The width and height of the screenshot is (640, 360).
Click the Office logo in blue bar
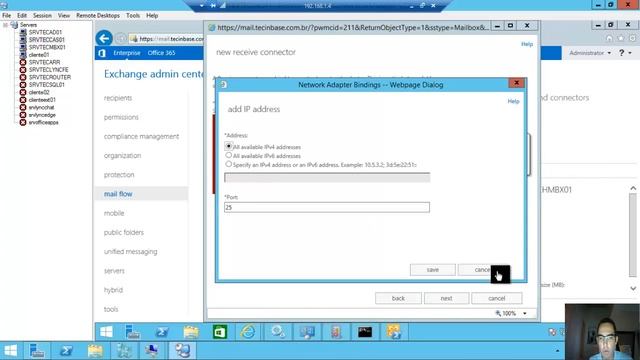coord(102,53)
